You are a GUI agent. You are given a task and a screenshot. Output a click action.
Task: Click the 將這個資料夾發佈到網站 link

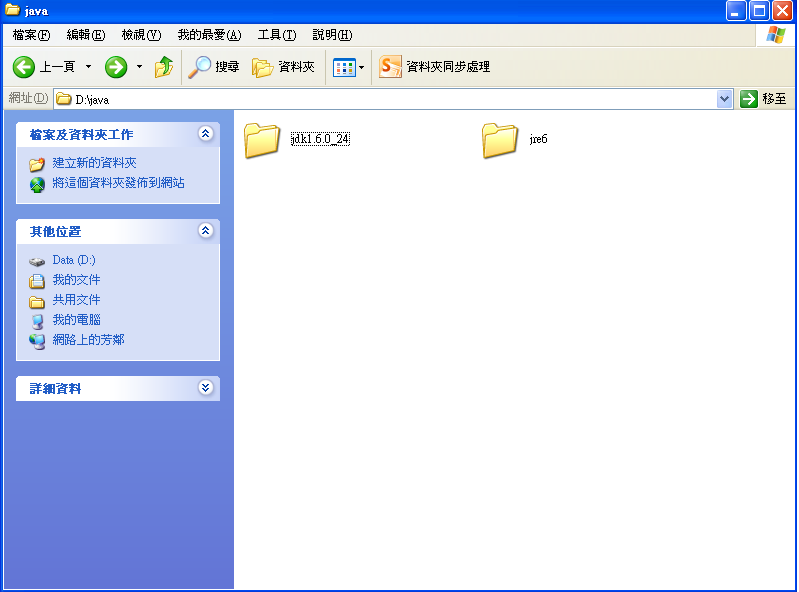[118, 183]
